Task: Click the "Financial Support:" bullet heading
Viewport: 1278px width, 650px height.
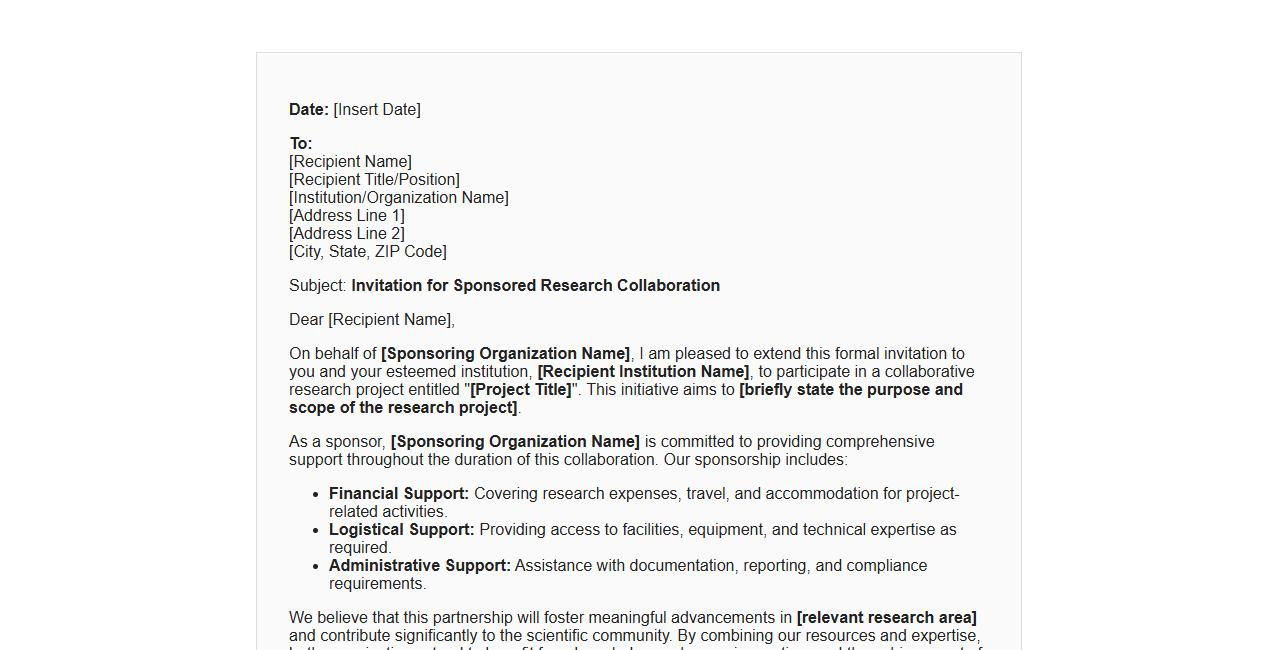Action: click(x=398, y=494)
